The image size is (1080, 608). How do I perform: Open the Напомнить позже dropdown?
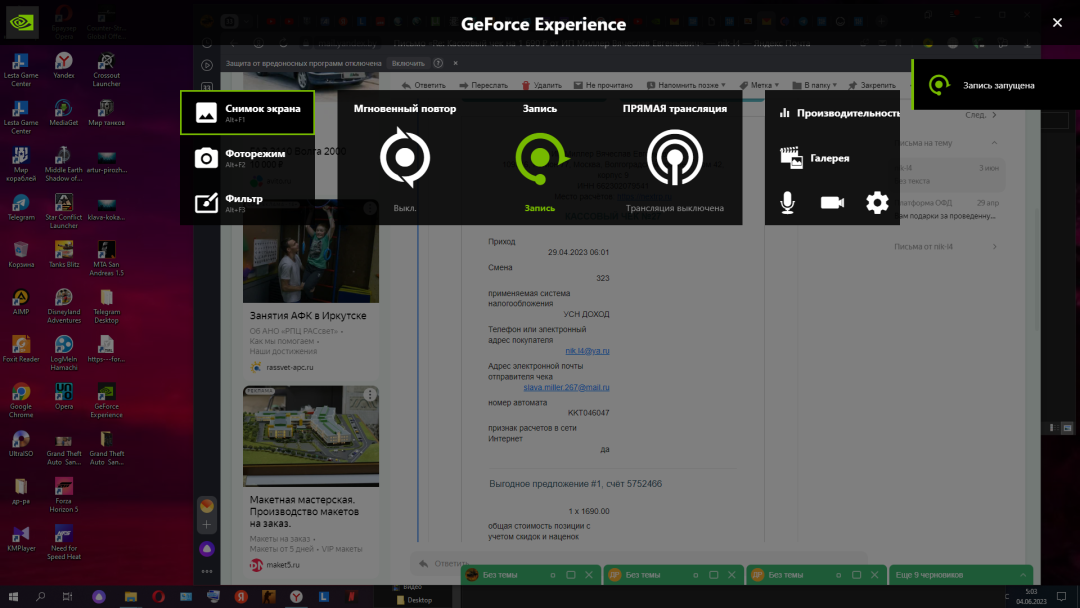(x=686, y=85)
